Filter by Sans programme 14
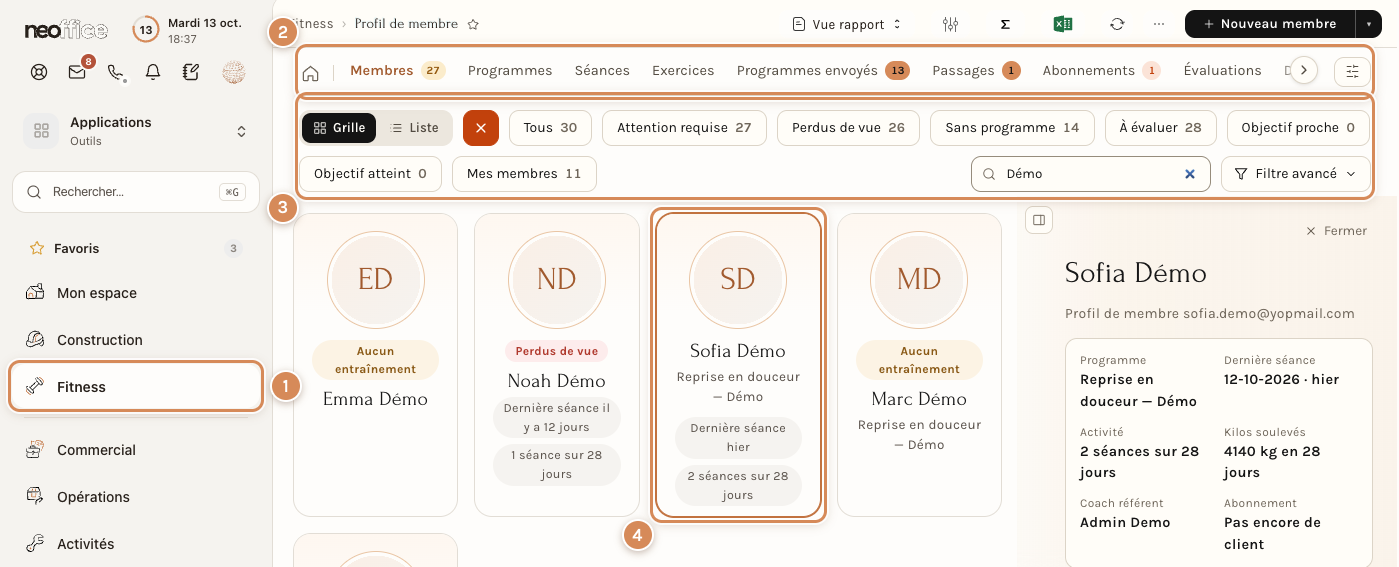 click(1012, 128)
